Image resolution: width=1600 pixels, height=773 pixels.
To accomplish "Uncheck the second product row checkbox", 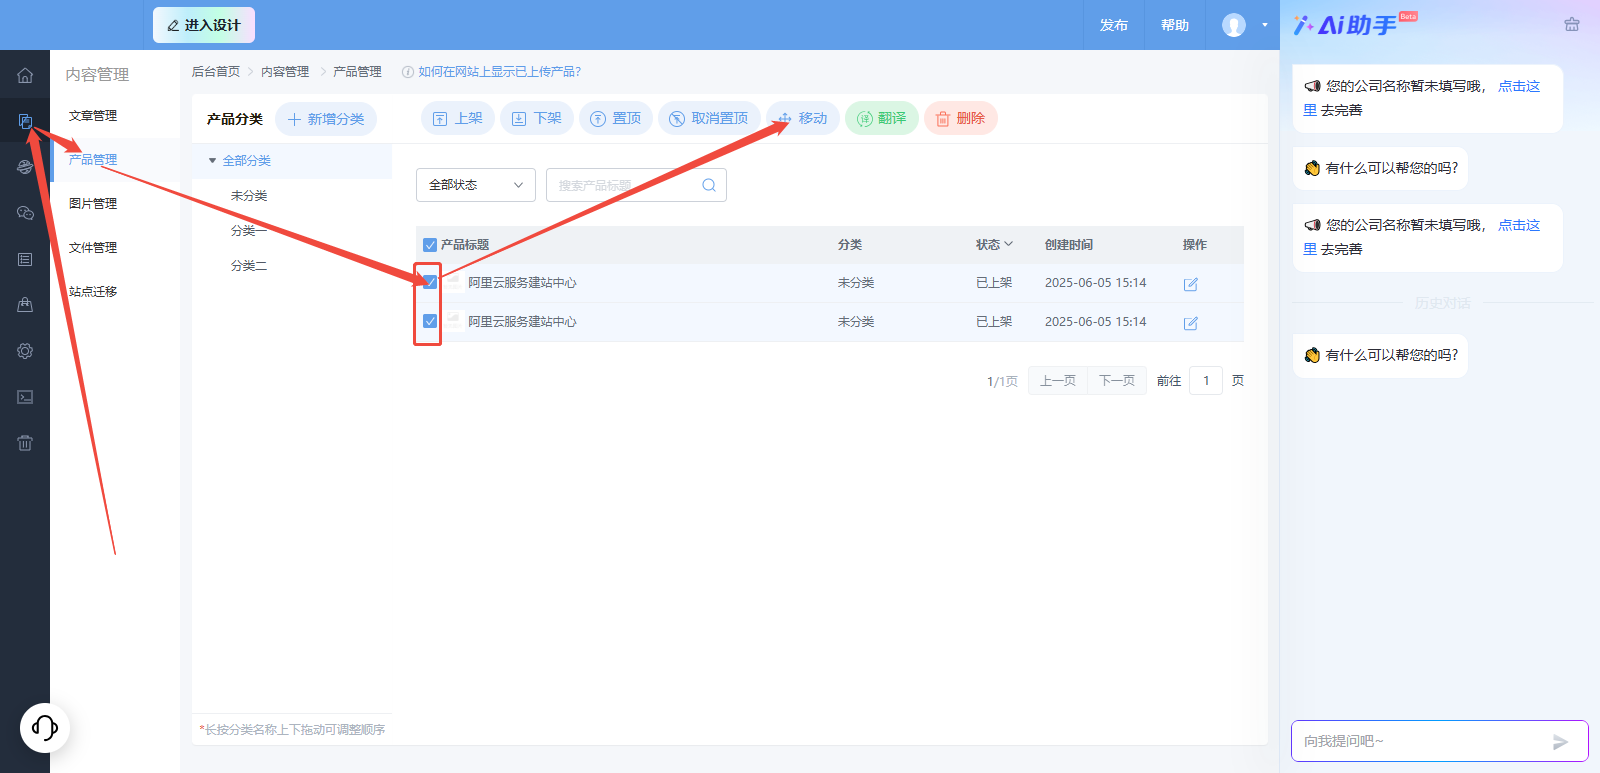I will tap(430, 321).
